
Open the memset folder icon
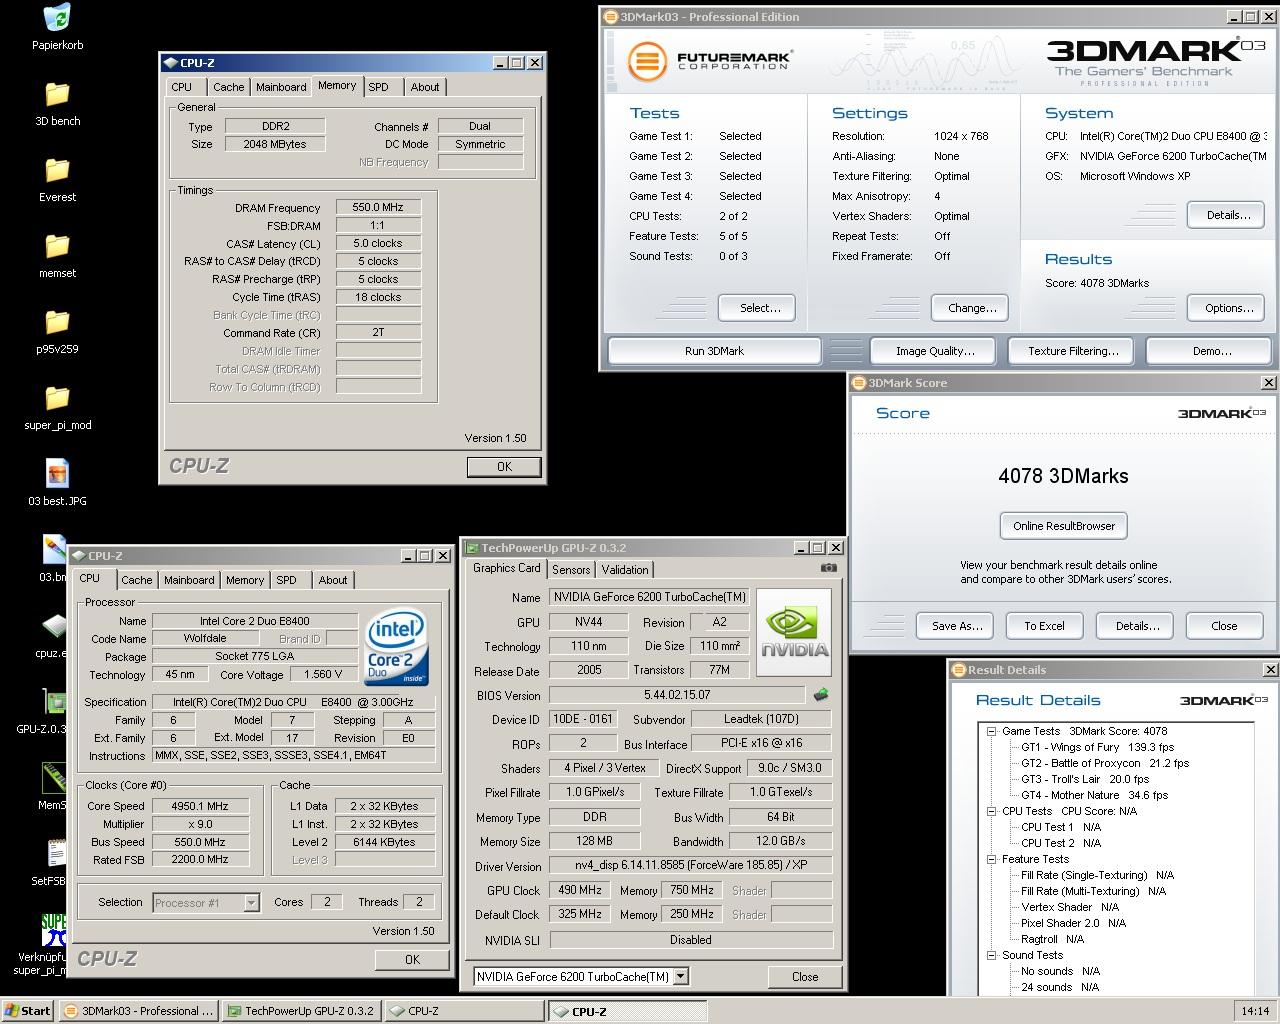pyautogui.click(x=57, y=246)
